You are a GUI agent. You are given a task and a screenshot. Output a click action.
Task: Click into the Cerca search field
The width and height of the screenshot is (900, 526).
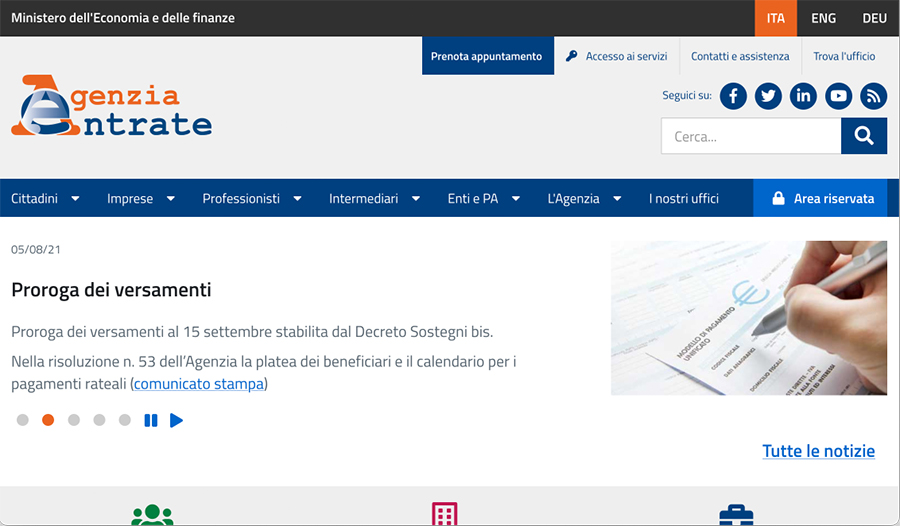(750, 137)
